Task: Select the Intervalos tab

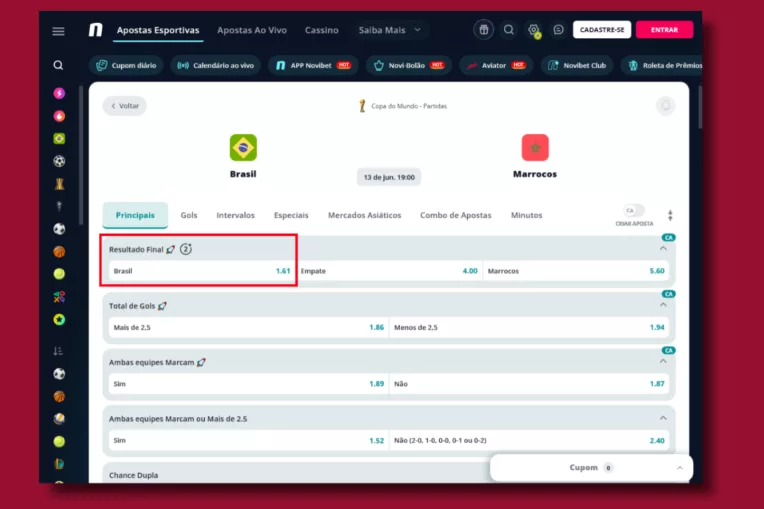Action: [235, 215]
